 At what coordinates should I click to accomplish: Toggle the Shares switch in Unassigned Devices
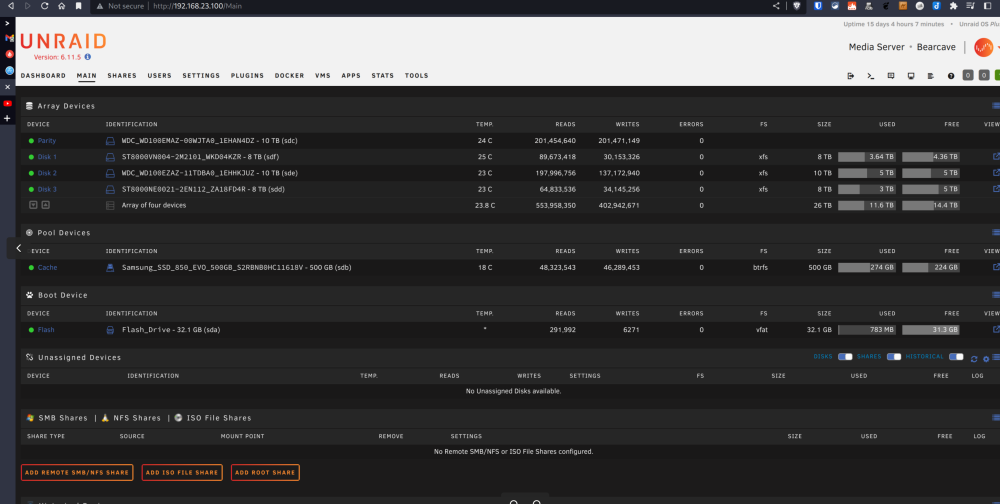pos(894,357)
